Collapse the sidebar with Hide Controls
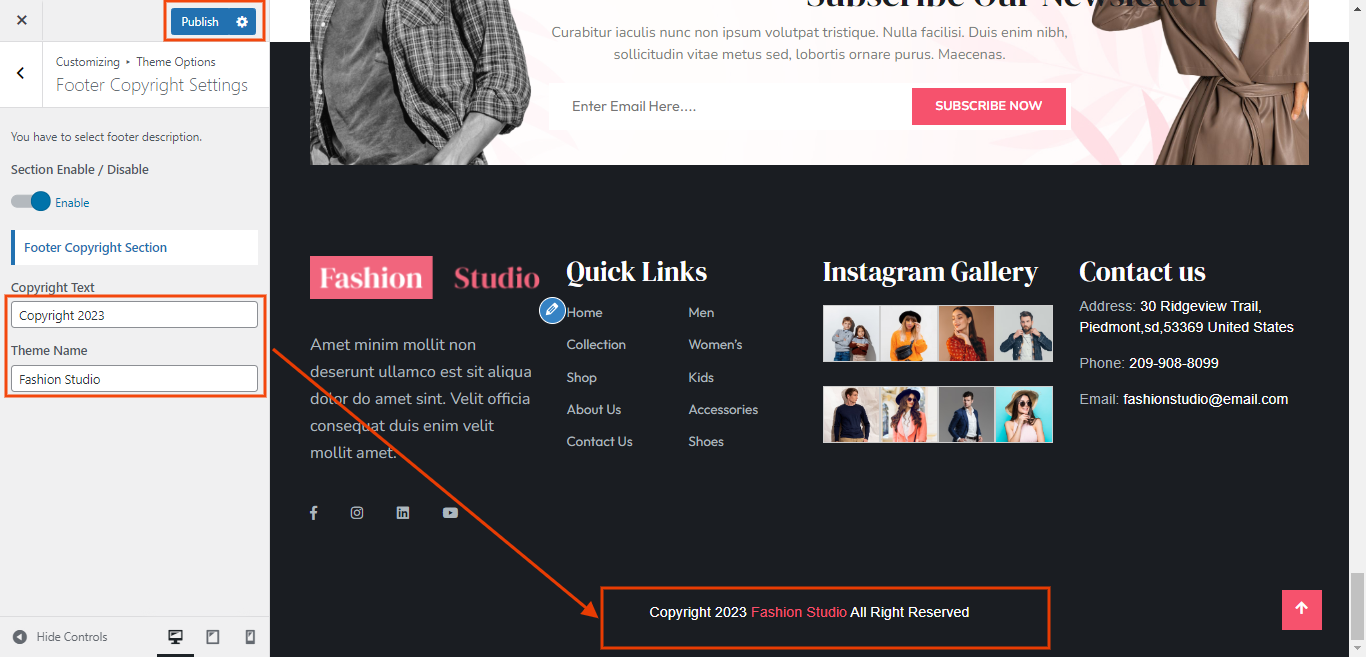Viewport: 1366px width, 657px height. [60, 637]
